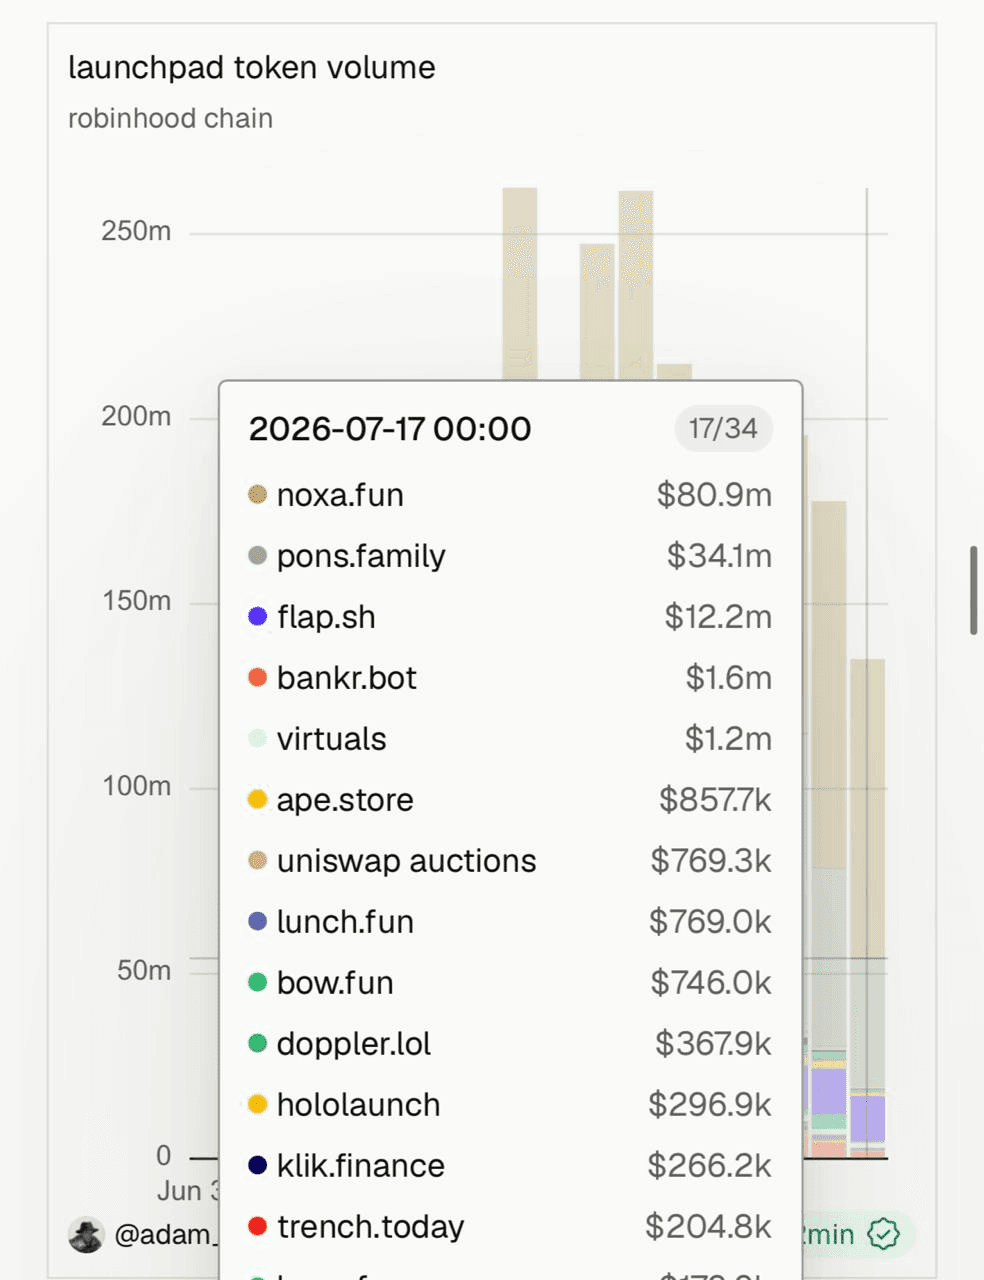
Task: Click the verified checkmark badge icon
Action: (883, 1234)
